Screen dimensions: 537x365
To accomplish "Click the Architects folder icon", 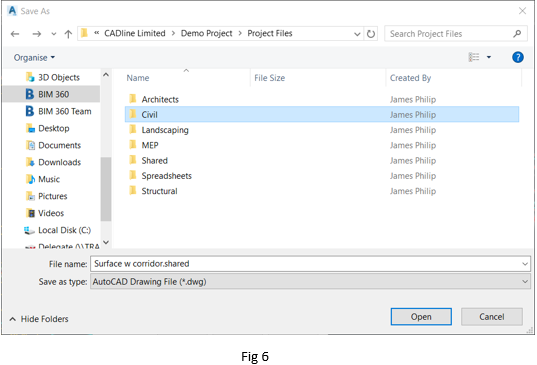I will (133, 99).
